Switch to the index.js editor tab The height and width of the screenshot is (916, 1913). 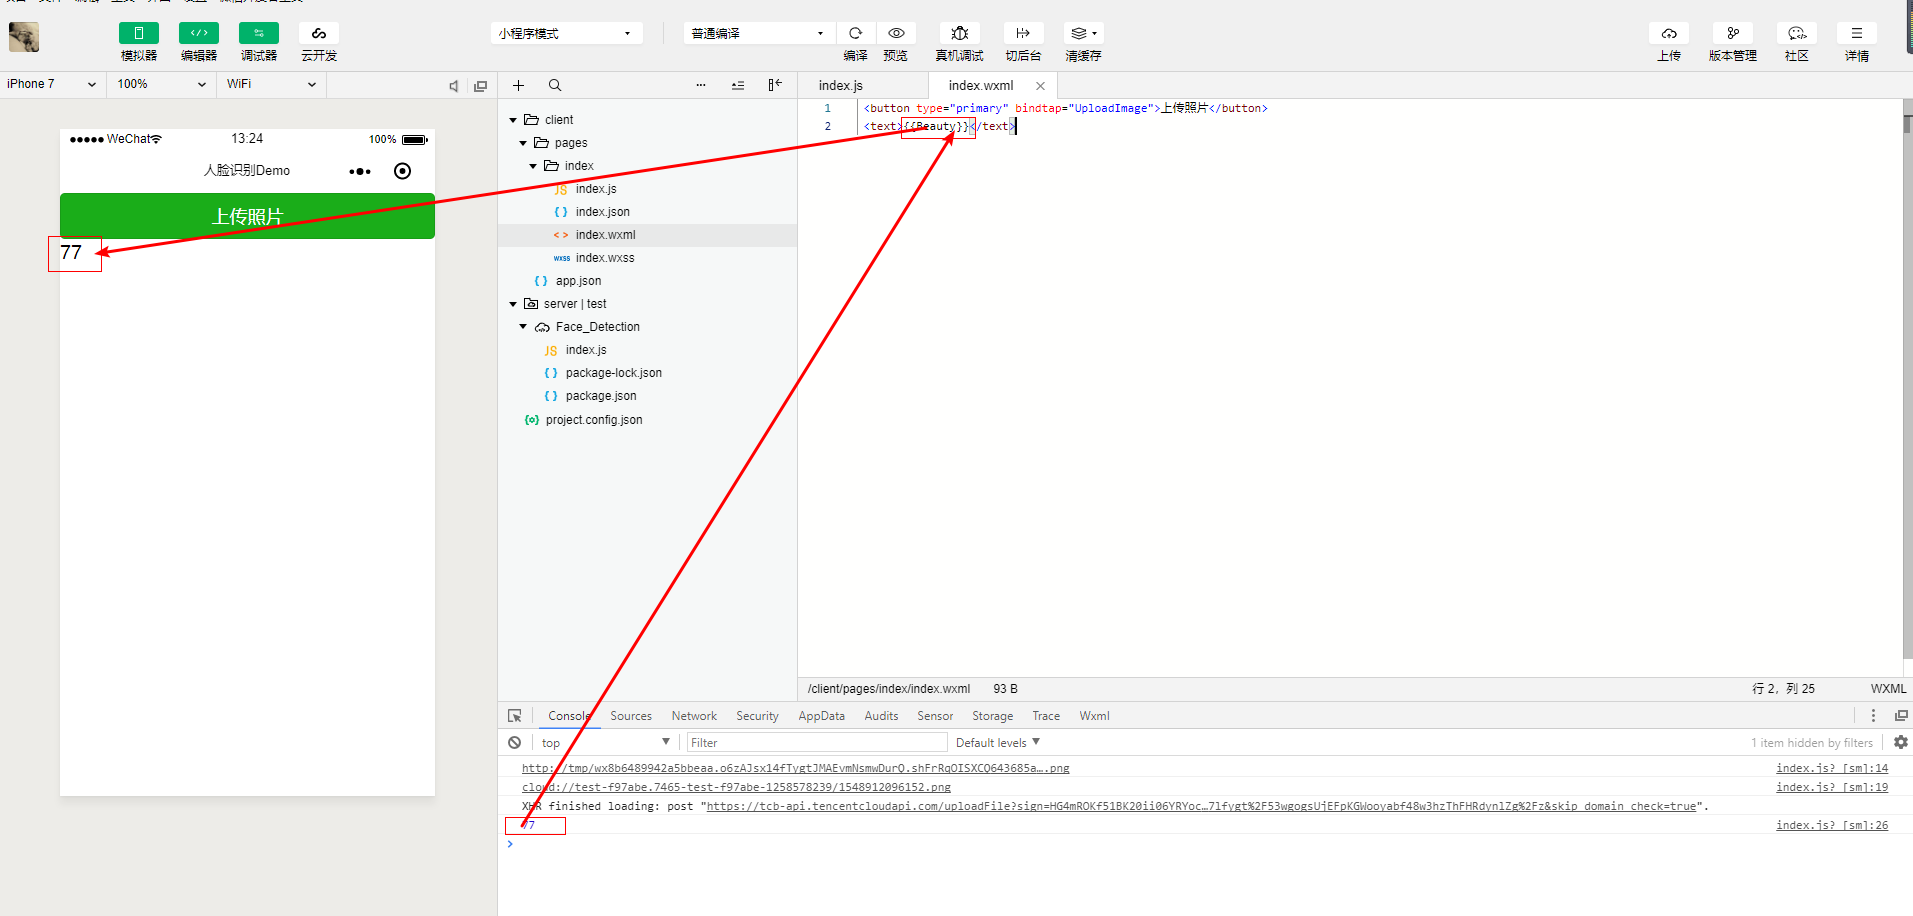(x=840, y=86)
